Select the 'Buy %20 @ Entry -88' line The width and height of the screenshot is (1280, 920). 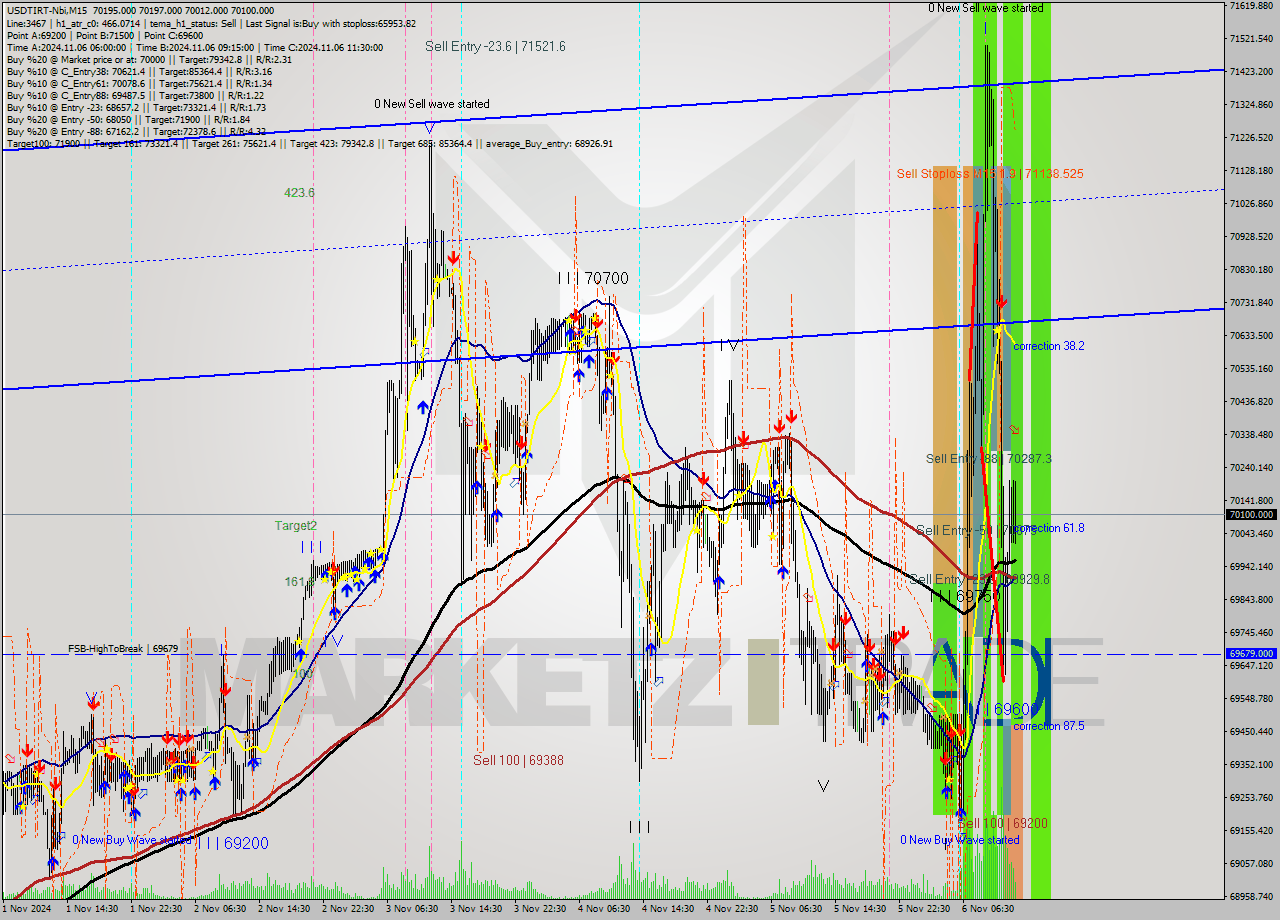tap(136, 131)
